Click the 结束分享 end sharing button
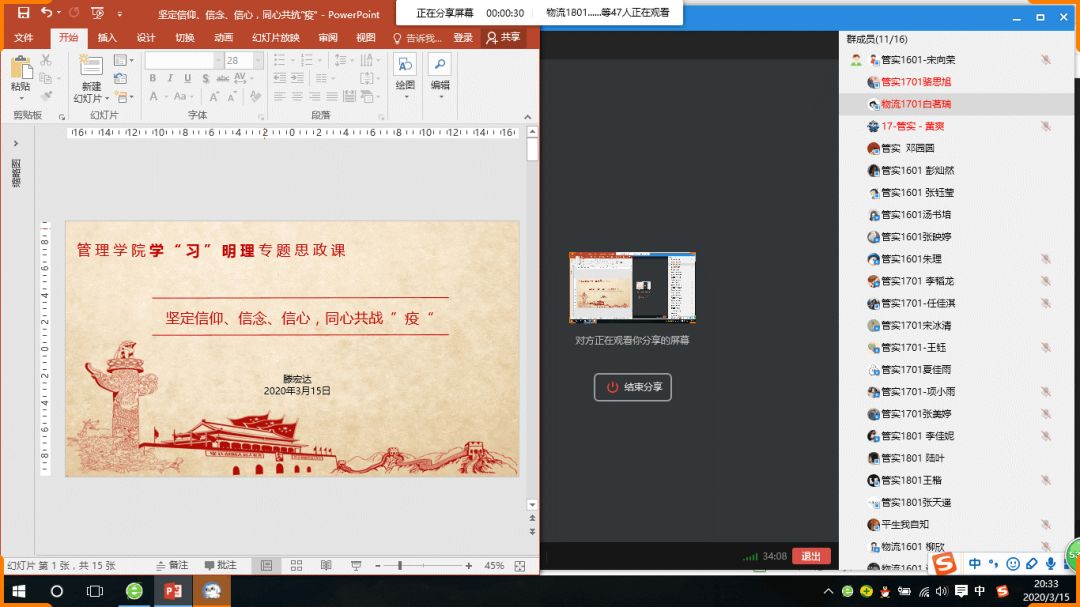Viewport: 1080px width, 607px height. click(633, 387)
